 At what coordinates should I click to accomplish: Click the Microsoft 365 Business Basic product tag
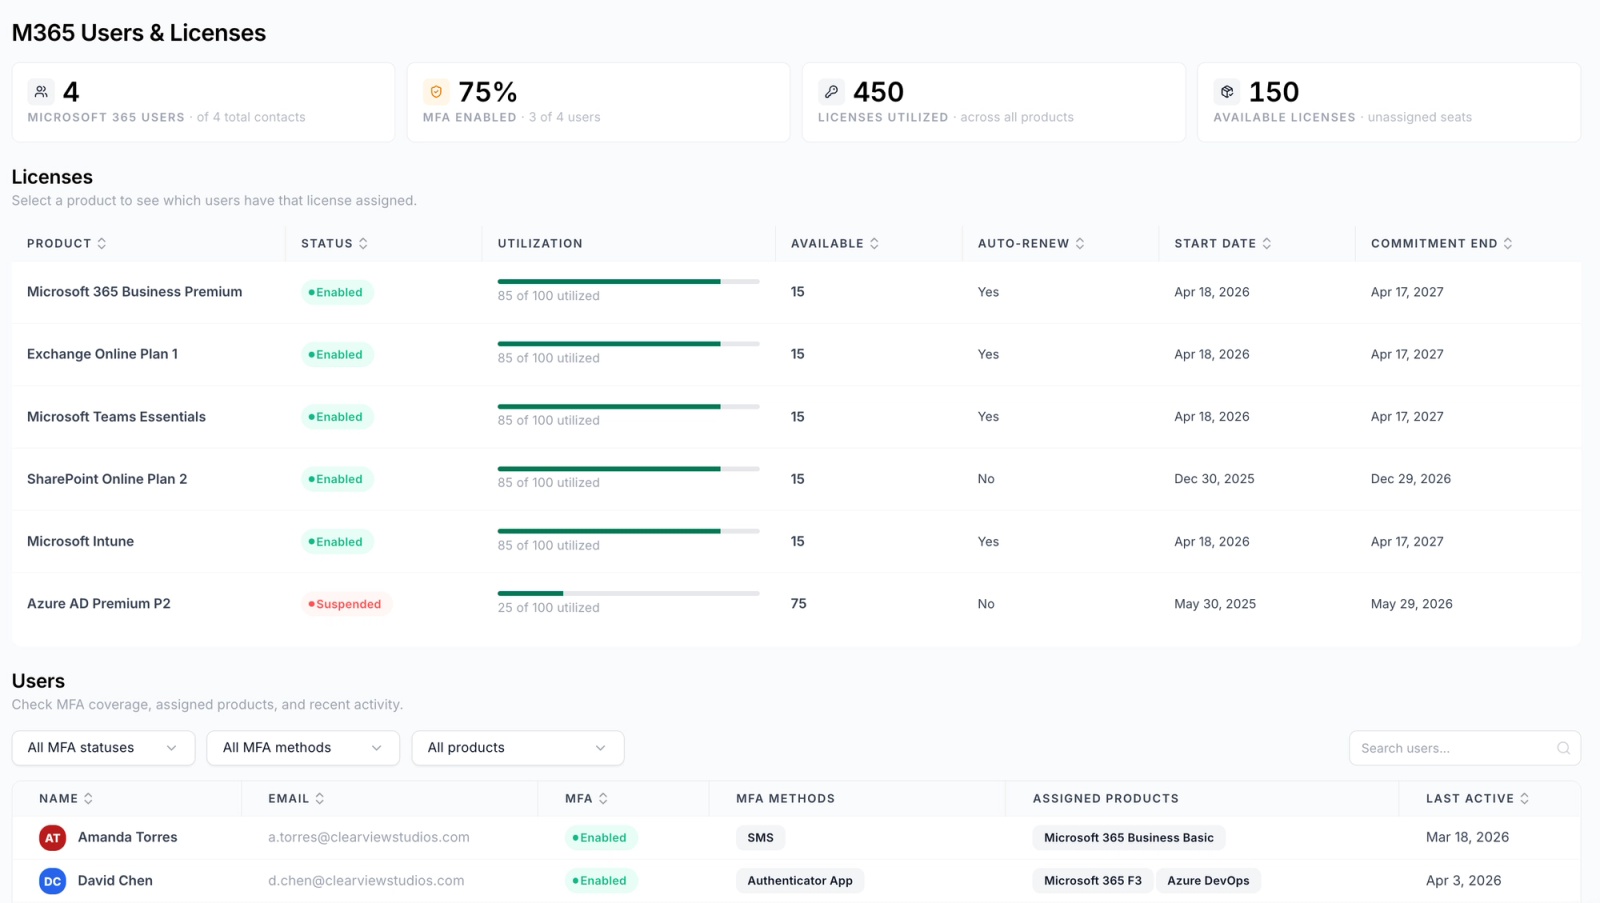point(1129,838)
